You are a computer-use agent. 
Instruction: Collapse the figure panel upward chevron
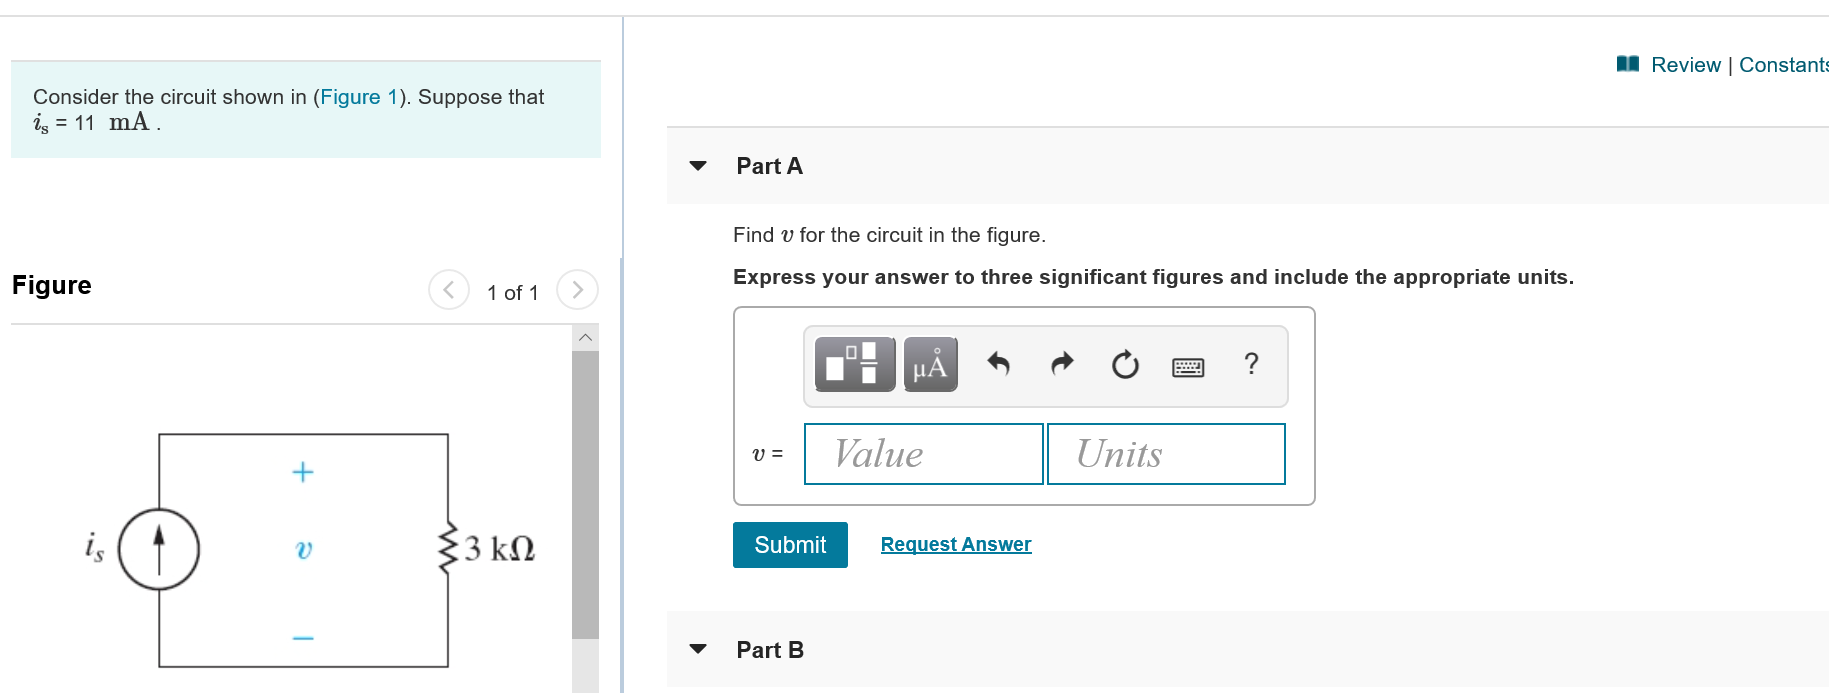pyautogui.click(x=584, y=337)
